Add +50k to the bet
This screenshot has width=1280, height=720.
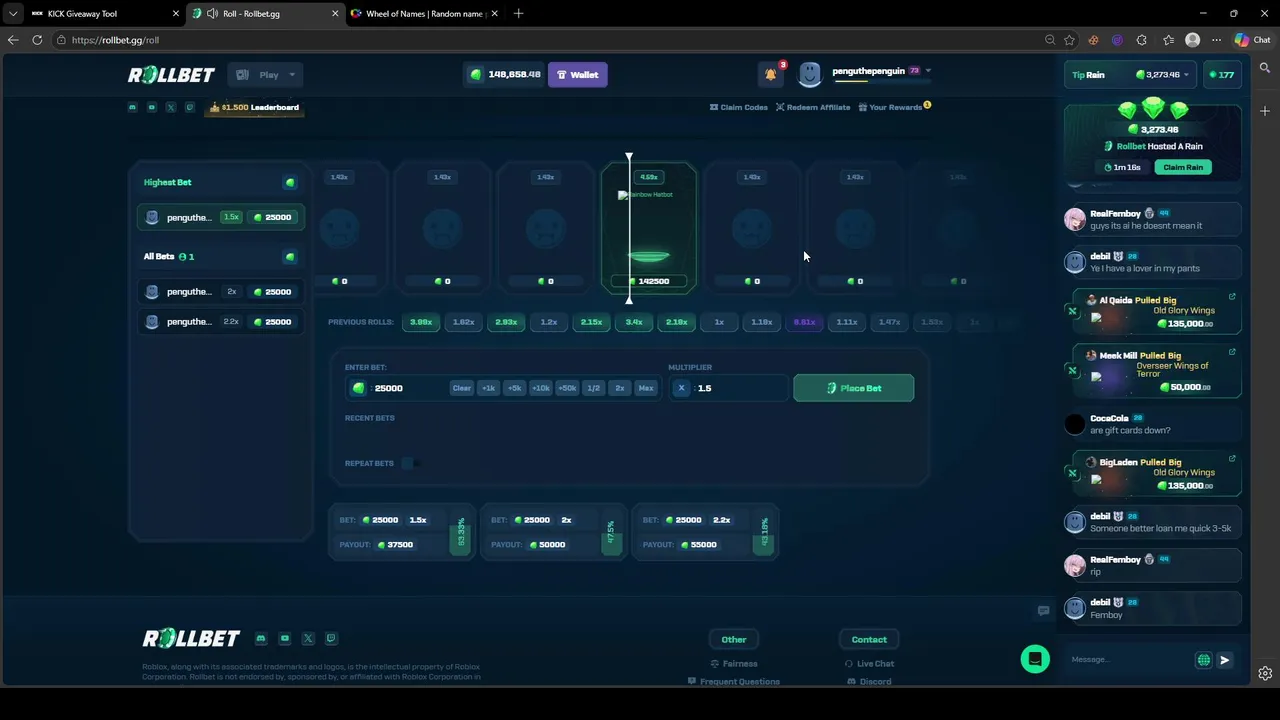coord(567,388)
